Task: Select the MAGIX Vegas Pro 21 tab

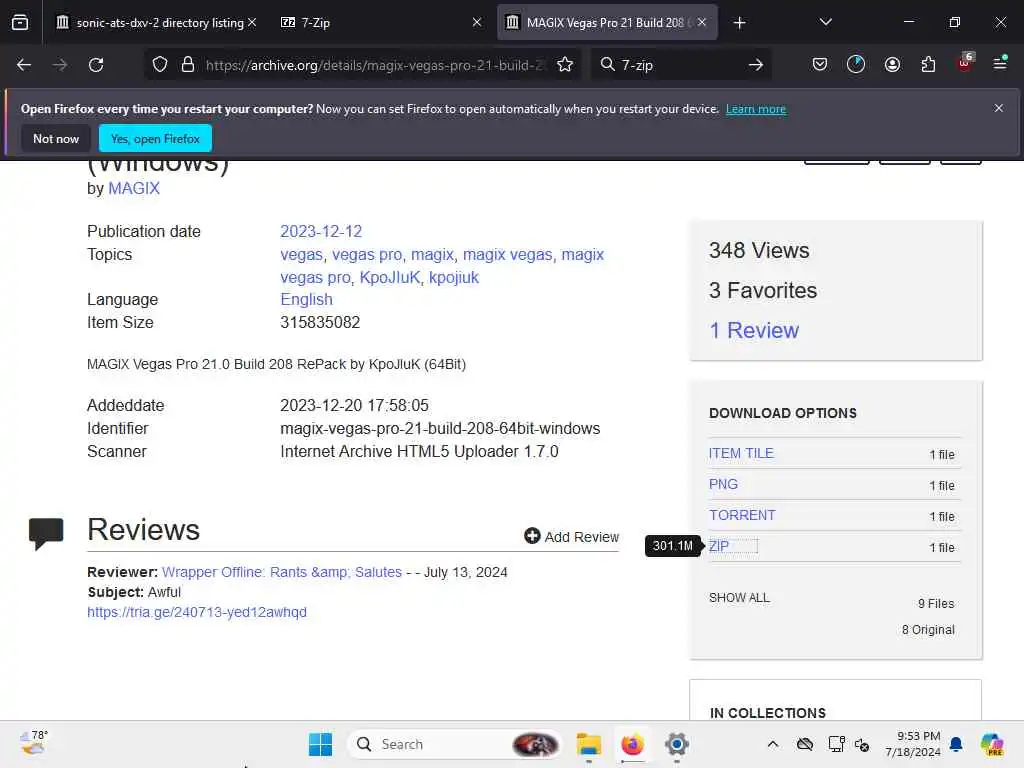Action: pos(607,22)
